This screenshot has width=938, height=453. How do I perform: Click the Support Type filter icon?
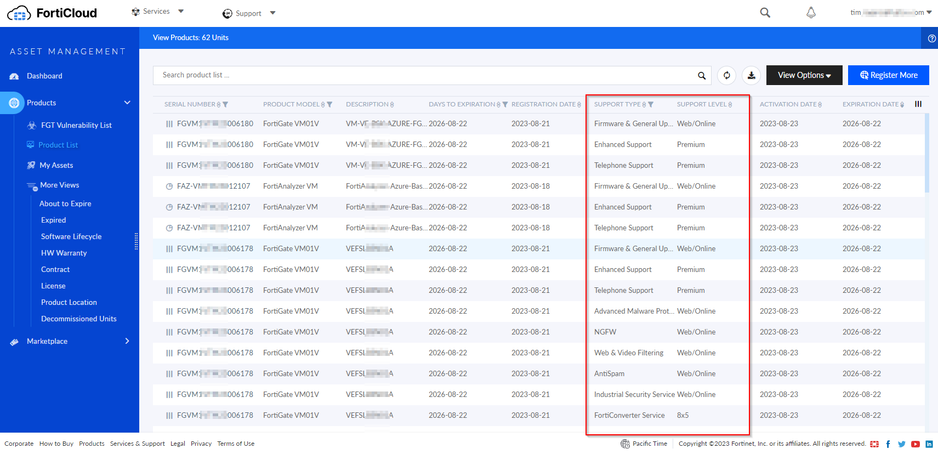tap(650, 104)
